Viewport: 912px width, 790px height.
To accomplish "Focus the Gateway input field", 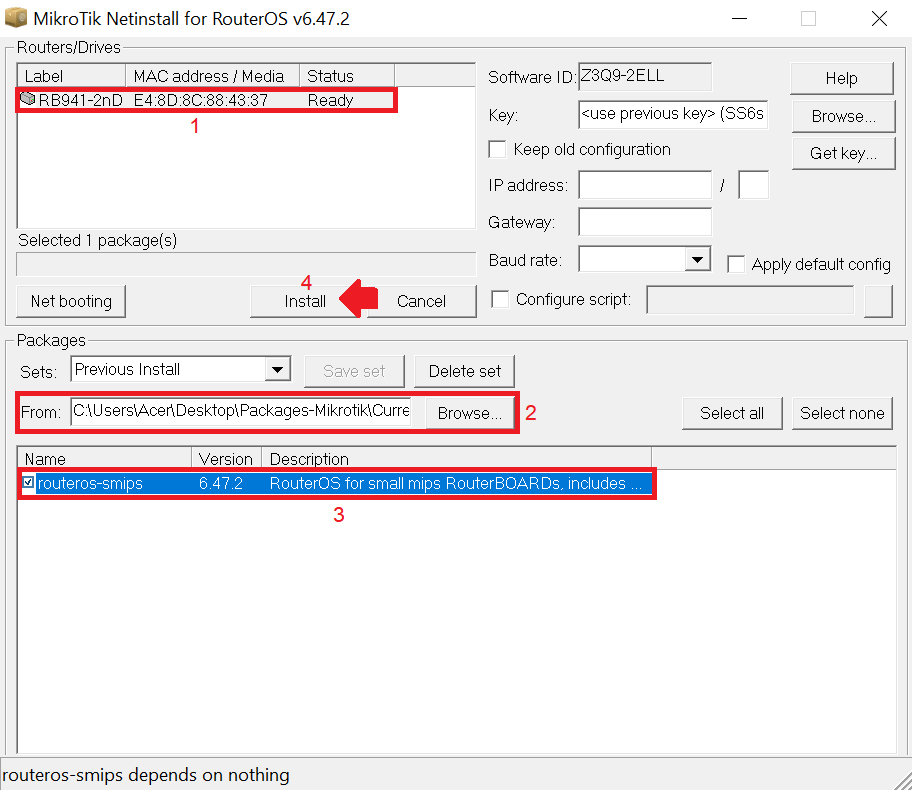I will [x=645, y=222].
